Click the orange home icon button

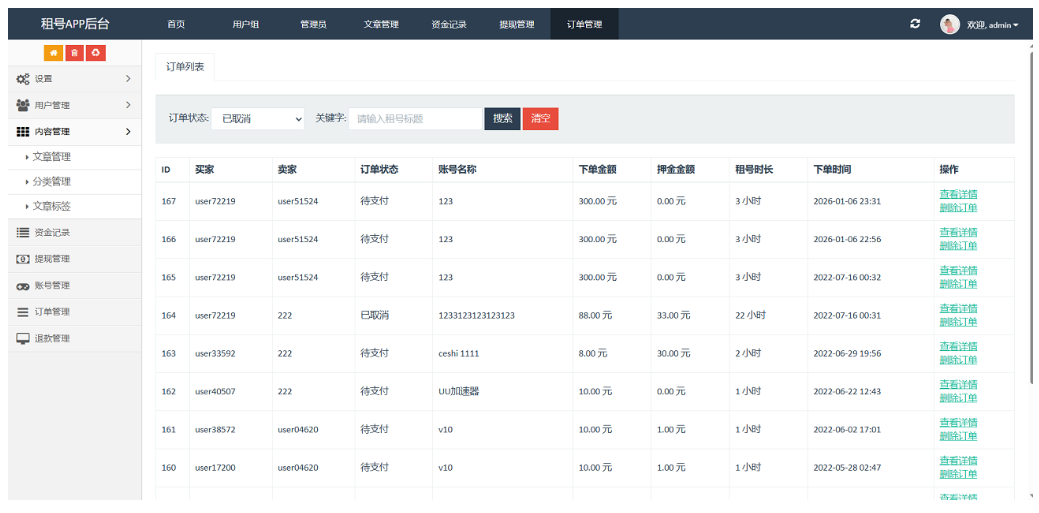pos(53,53)
